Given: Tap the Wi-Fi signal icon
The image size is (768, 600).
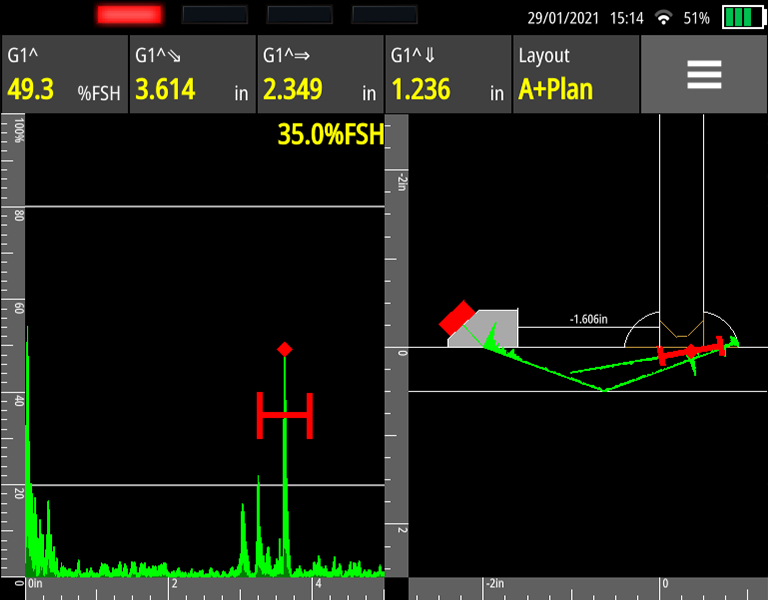Looking at the screenshot, I should point(663,18).
